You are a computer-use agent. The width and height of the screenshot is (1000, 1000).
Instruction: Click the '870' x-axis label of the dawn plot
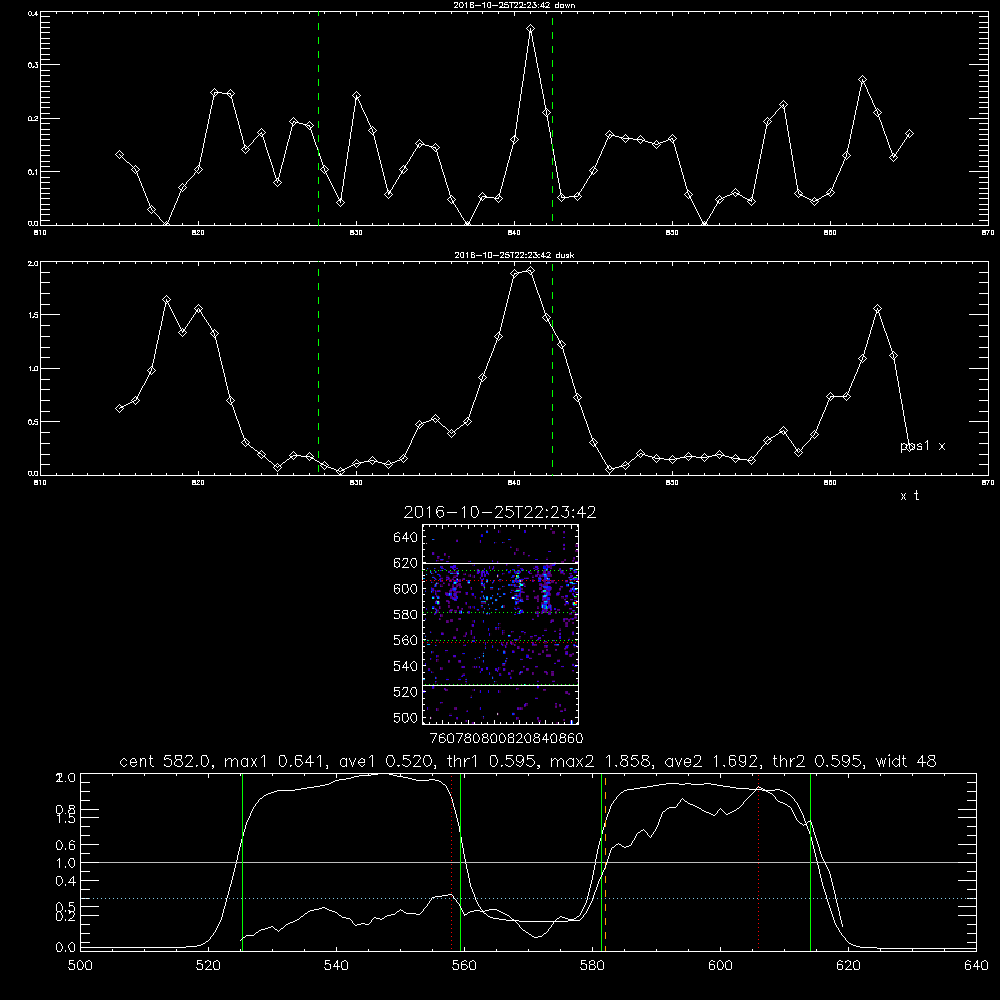[988, 233]
